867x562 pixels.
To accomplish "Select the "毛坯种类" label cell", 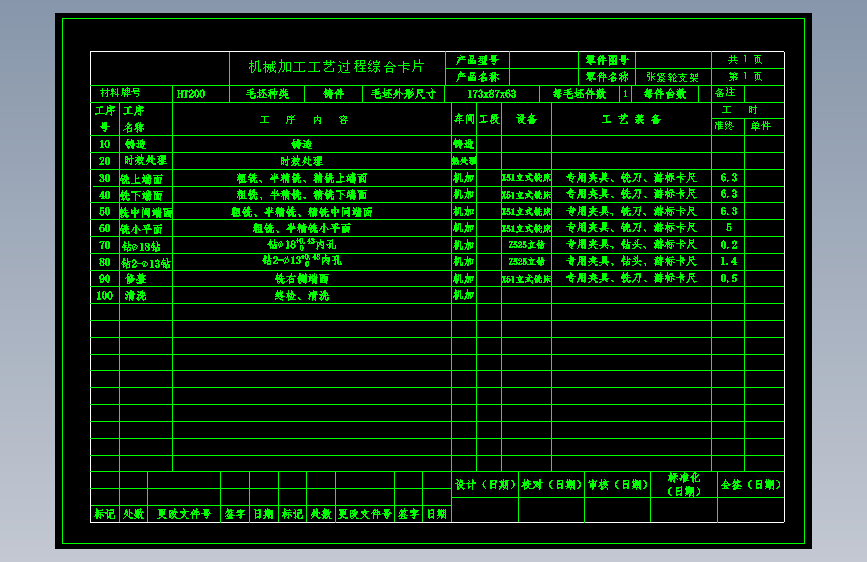I will click(x=267, y=94).
